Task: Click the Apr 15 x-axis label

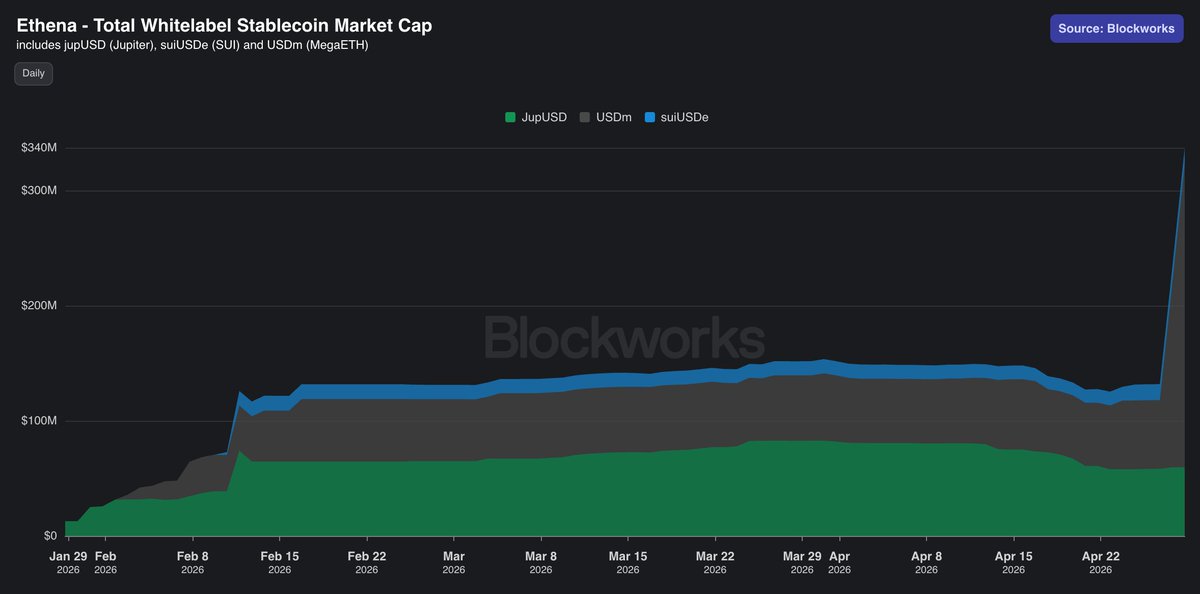Action: click(x=1013, y=562)
